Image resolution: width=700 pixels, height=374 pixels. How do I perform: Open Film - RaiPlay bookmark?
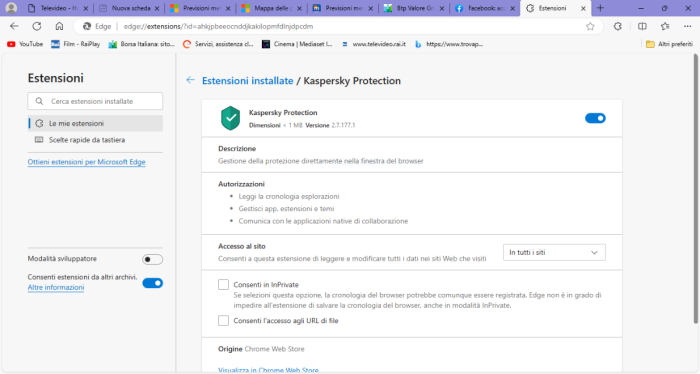75,44
